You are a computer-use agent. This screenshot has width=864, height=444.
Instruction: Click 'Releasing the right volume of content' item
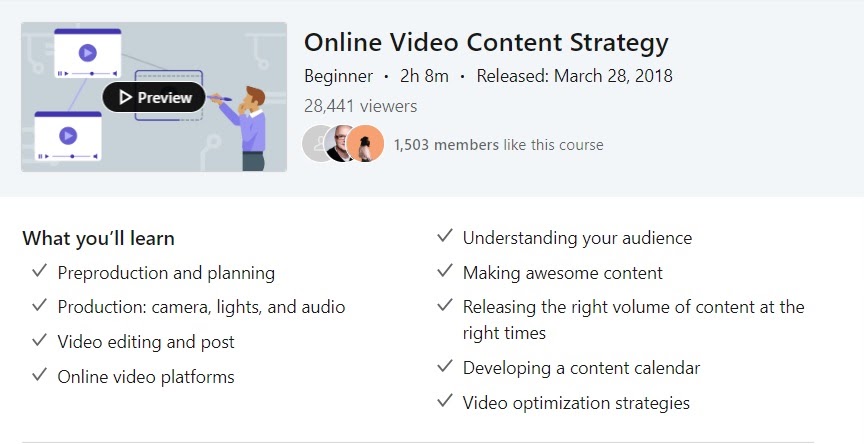pos(634,320)
